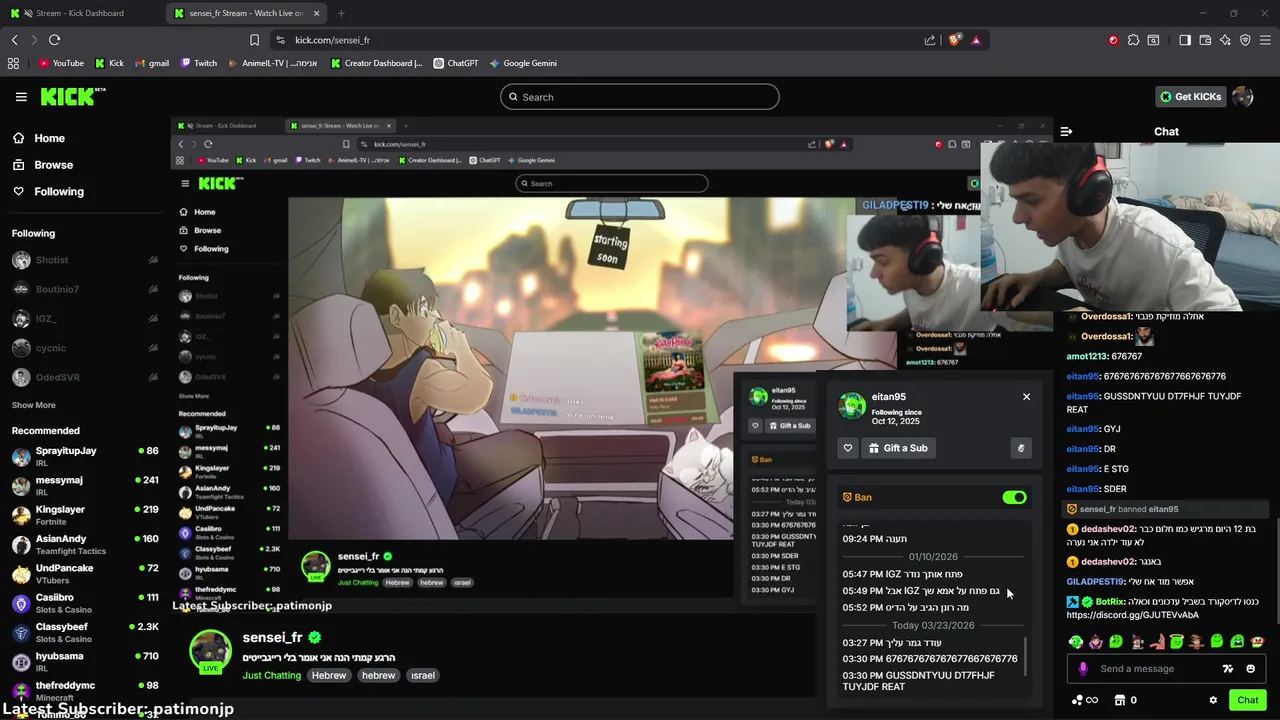This screenshot has height=720, width=1280.
Task: Open Brave Rewards triangle icon
Action: coord(976,40)
